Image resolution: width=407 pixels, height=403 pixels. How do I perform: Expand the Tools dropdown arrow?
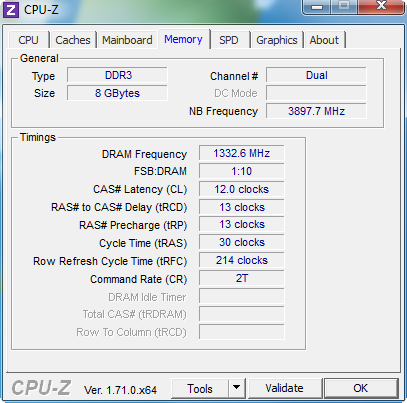237,388
